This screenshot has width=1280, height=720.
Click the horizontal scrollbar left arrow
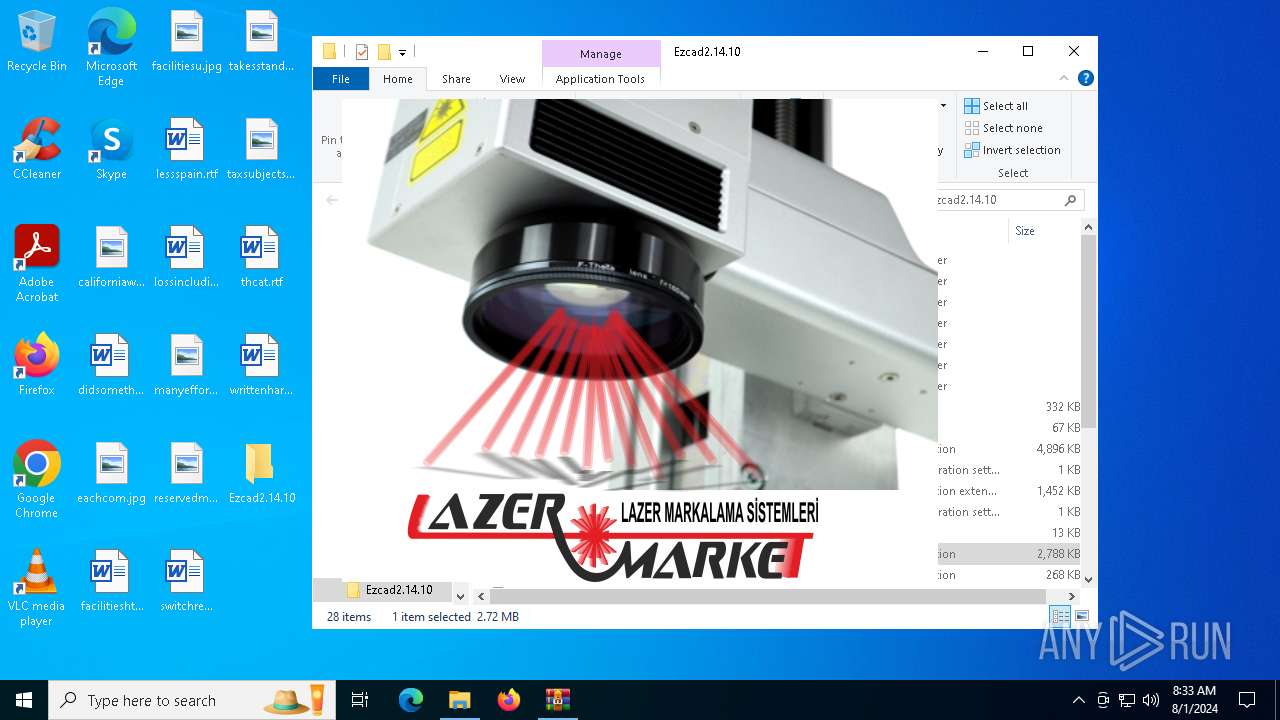(481, 596)
